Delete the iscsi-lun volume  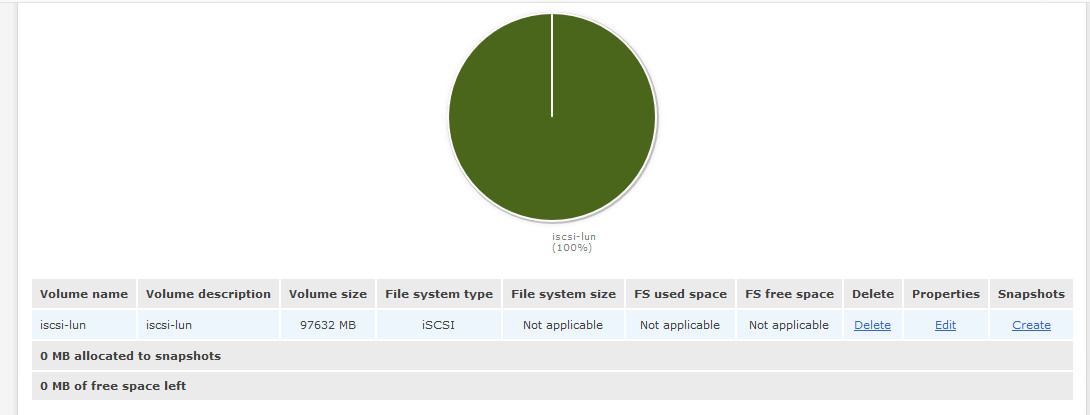pos(872,325)
